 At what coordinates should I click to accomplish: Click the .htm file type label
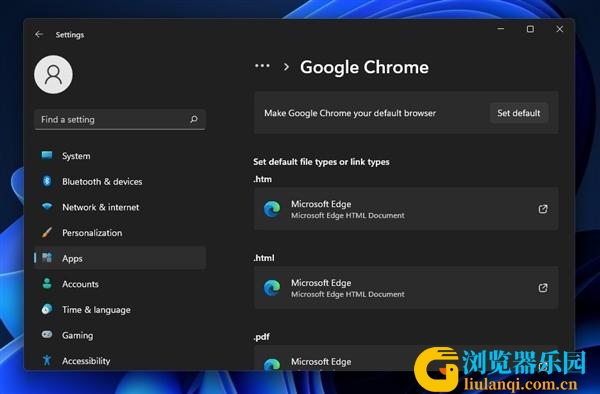click(262, 179)
